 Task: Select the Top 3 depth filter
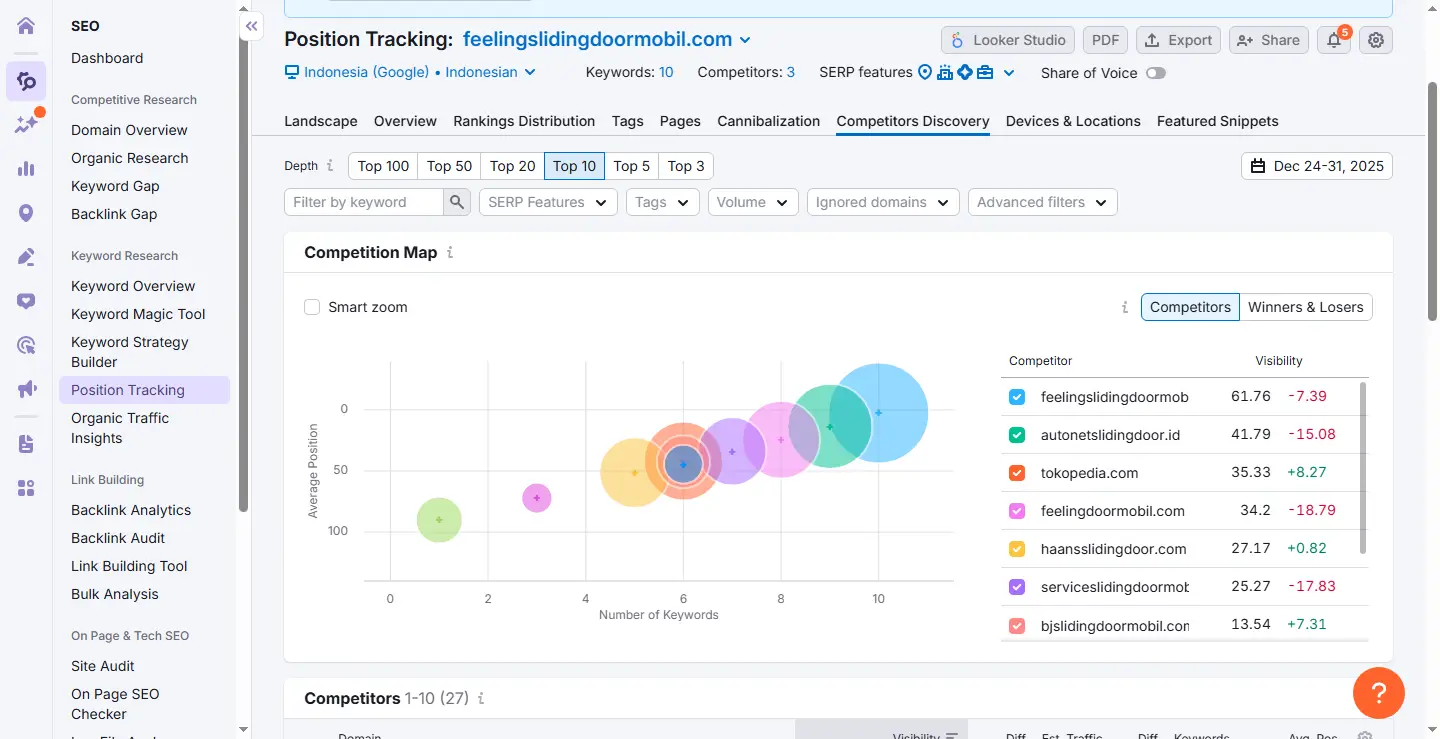point(686,166)
